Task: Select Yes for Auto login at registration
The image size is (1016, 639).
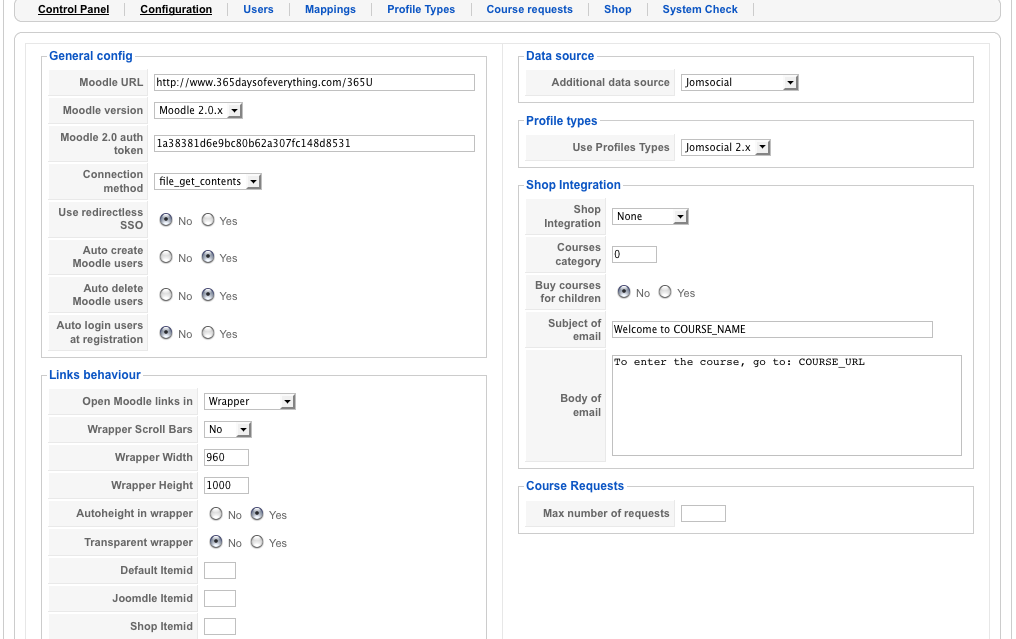Action: click(x=208, y=333)
